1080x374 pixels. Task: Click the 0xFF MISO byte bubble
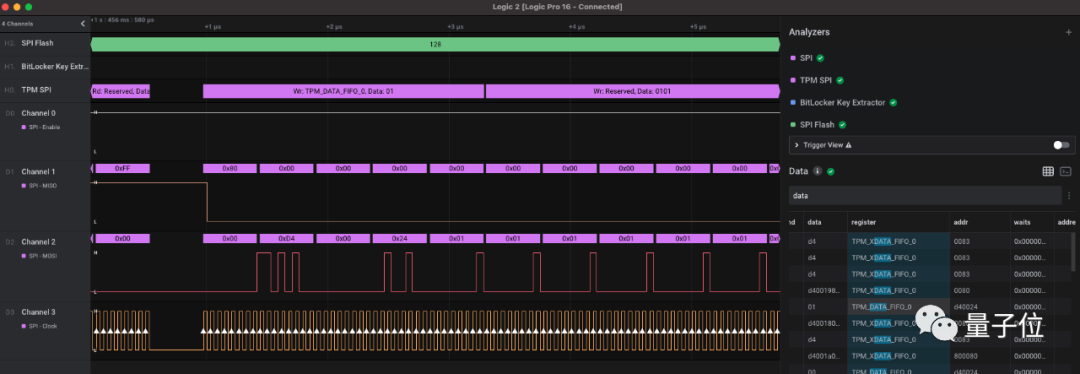tap(123, 168)
